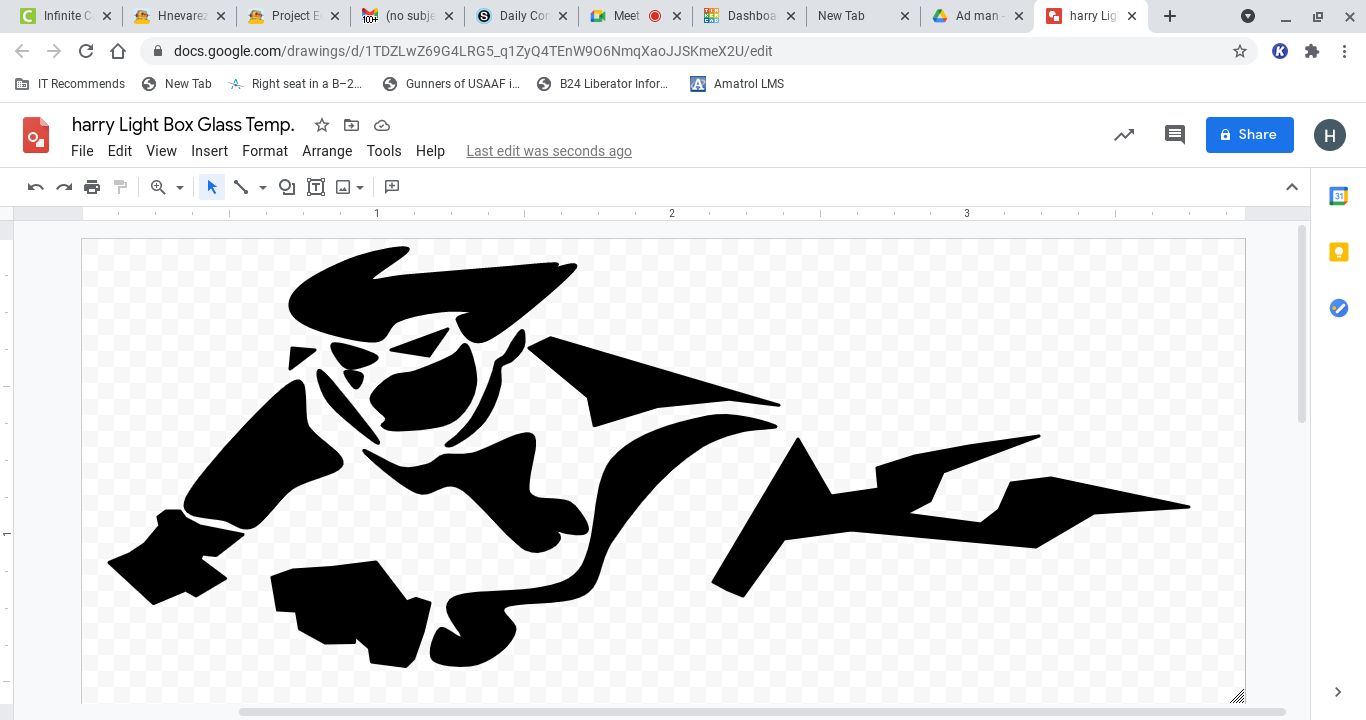1366x720 pixels.
Task: Select the Text box tool
Action: tap(316, 187)
